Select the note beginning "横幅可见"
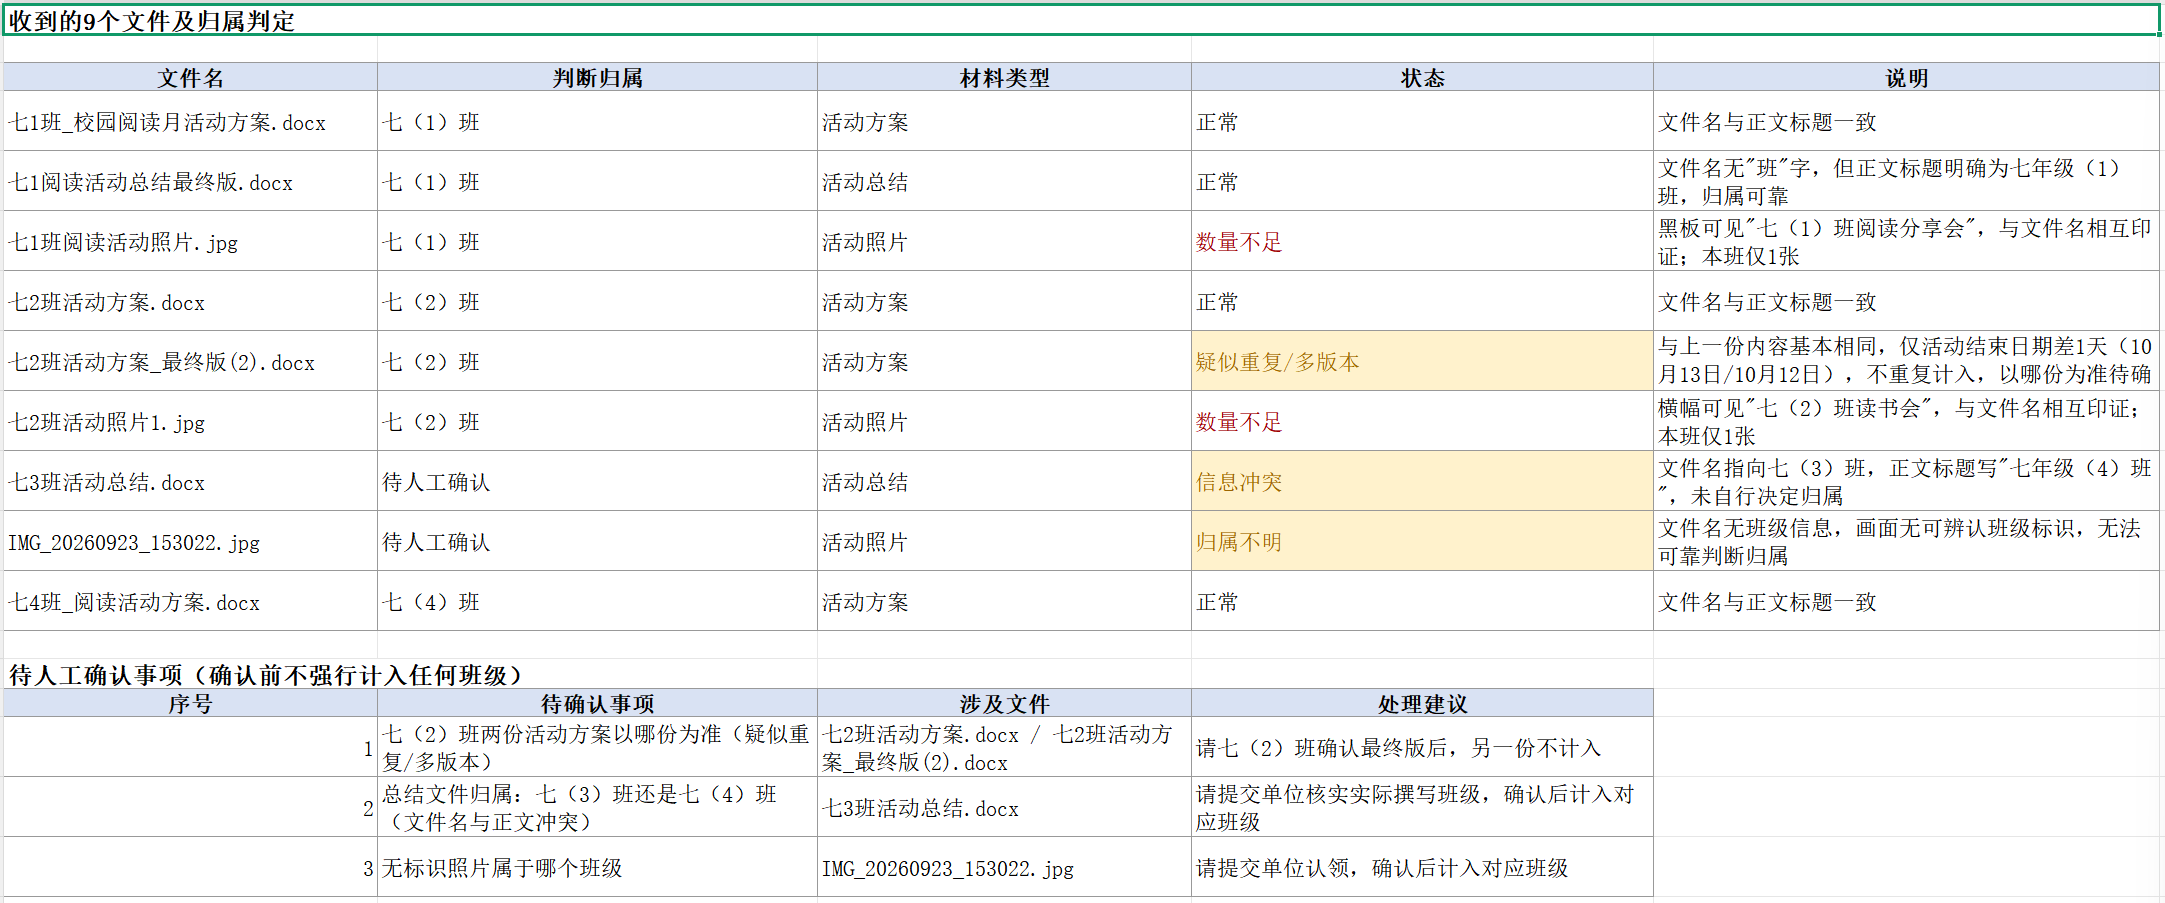 point(1906,421)
